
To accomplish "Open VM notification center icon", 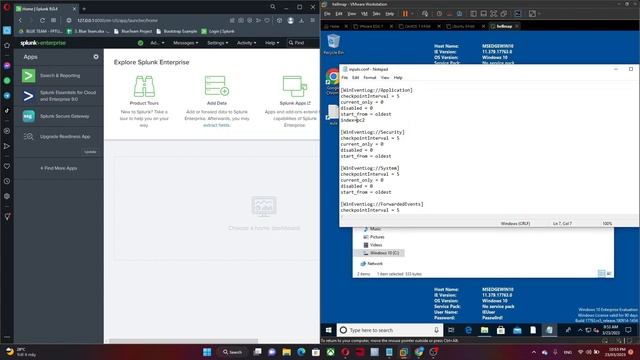I will (628, 330).
